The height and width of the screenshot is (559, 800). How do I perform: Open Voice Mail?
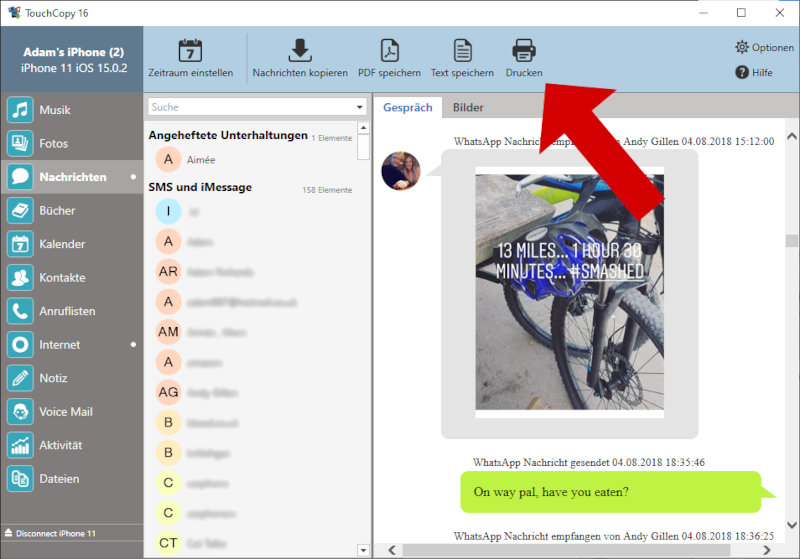pos(71,412)
